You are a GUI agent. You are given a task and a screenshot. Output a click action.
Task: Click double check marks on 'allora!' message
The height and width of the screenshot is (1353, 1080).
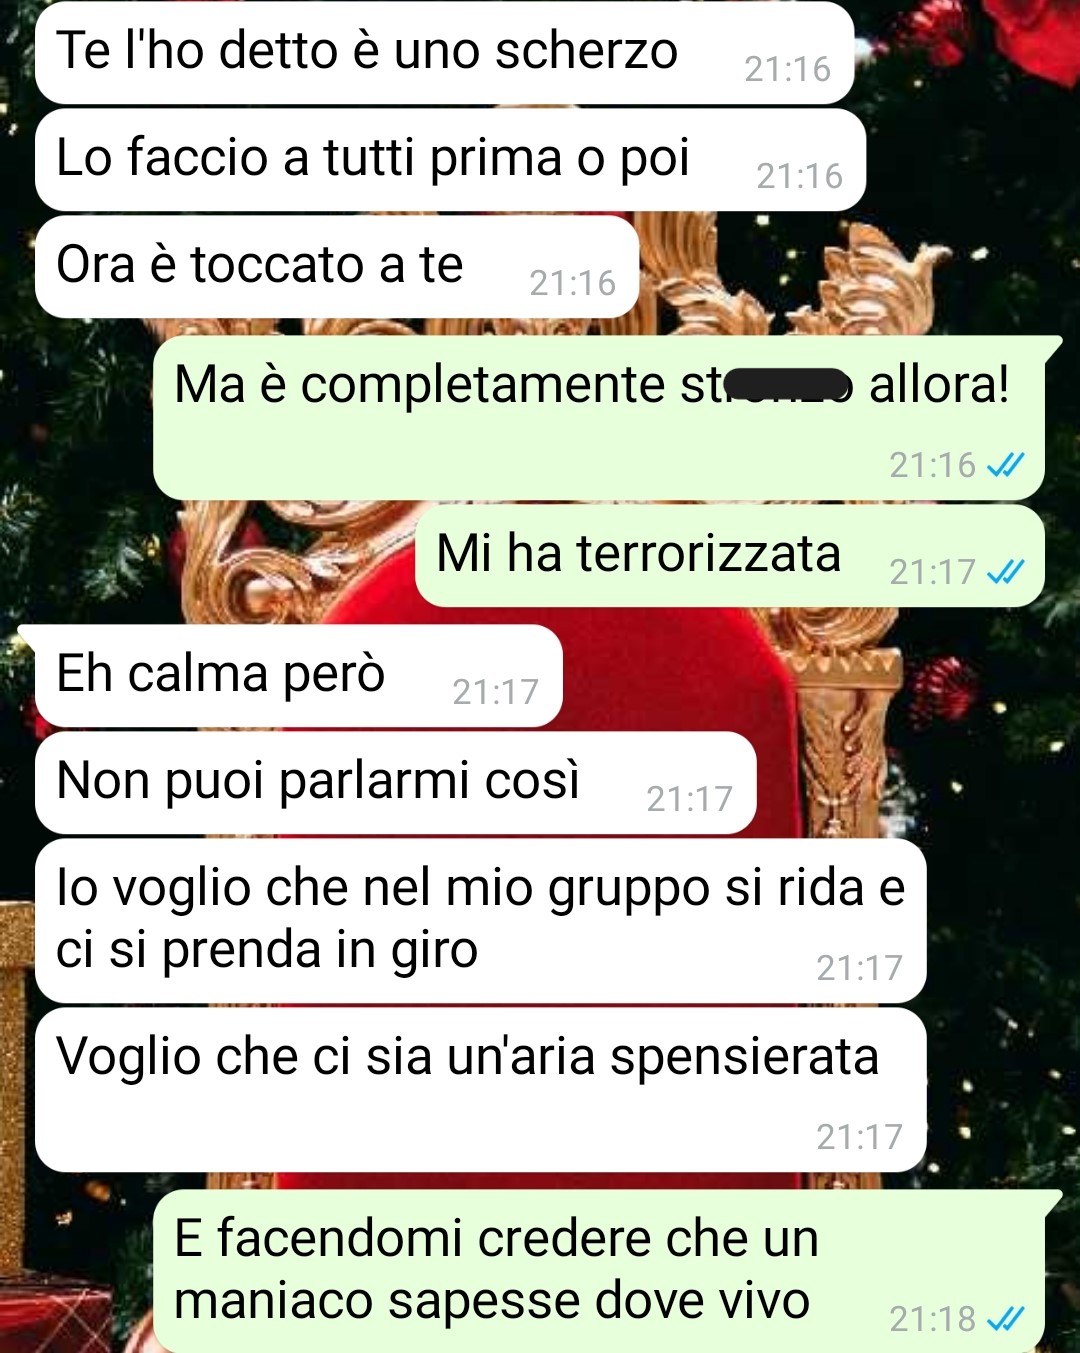click(1005, 464)
